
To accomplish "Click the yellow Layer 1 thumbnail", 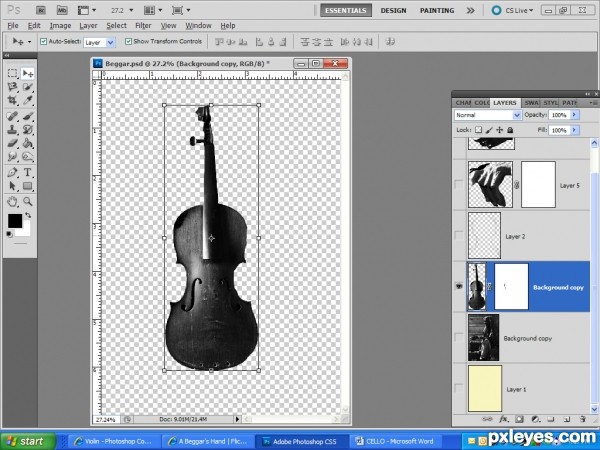I will tap(484, 388).
